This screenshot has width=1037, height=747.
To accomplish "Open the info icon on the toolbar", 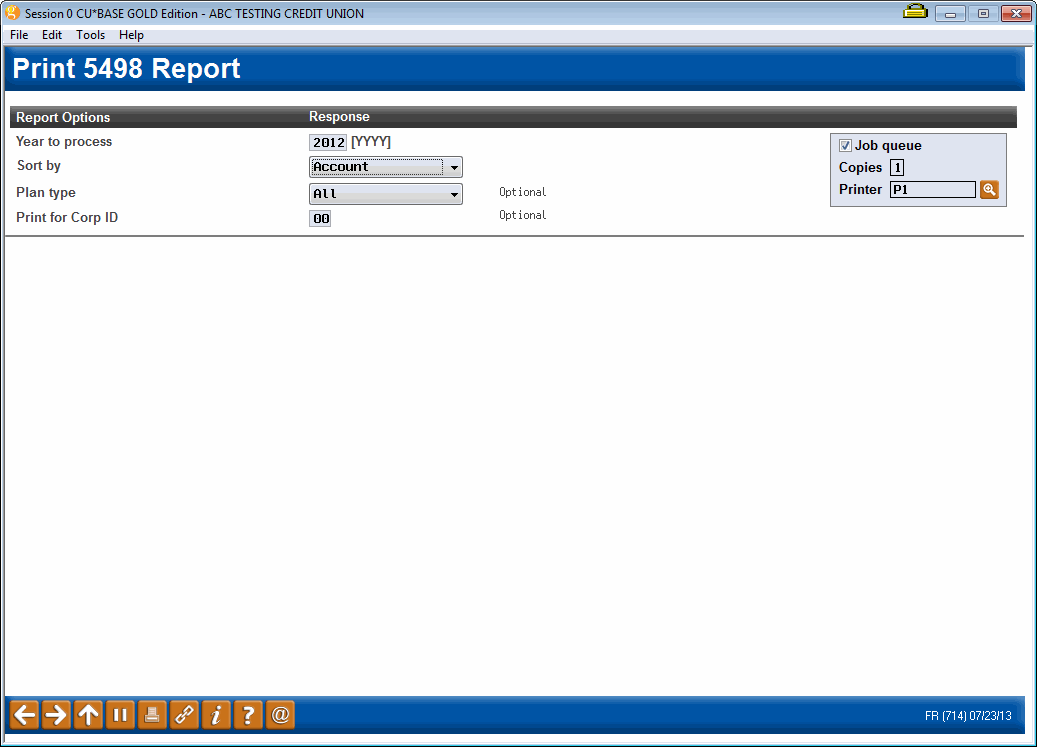I will [x=216, y=714].
